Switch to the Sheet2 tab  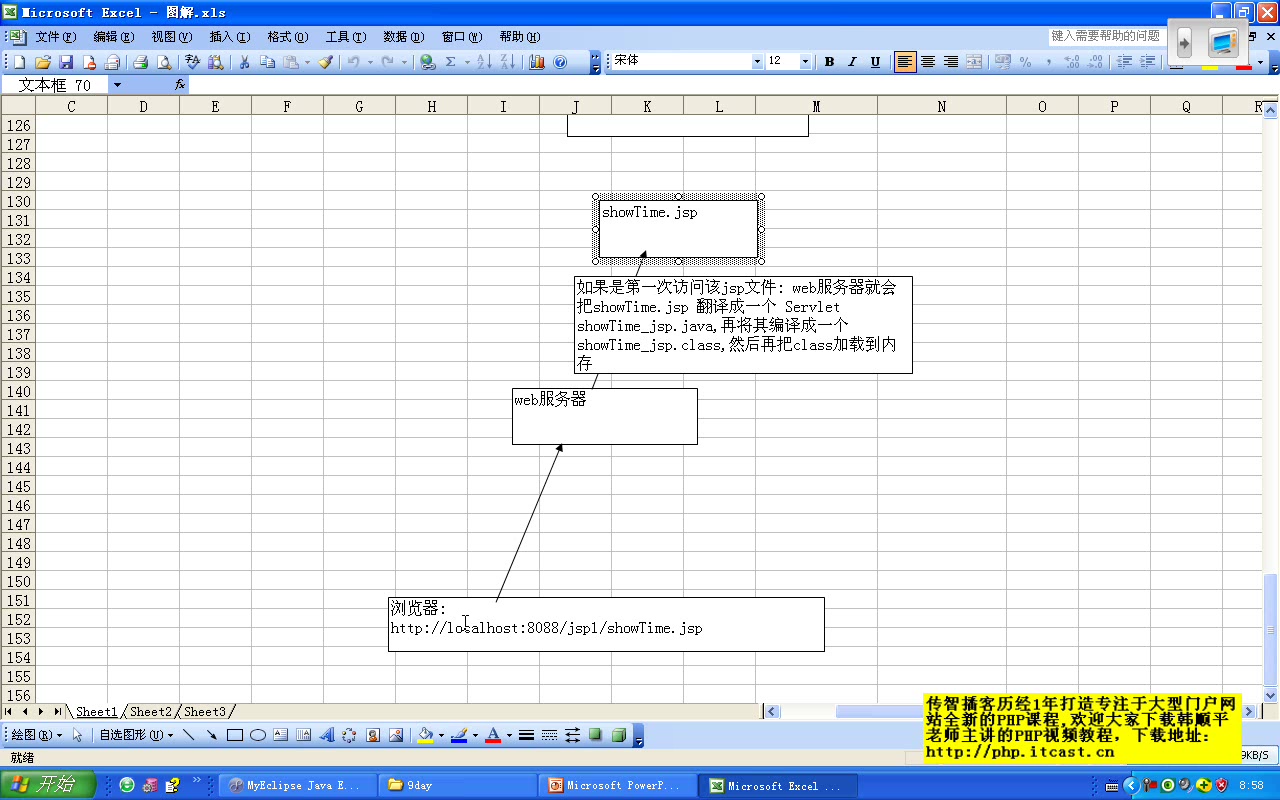point(151,712)
